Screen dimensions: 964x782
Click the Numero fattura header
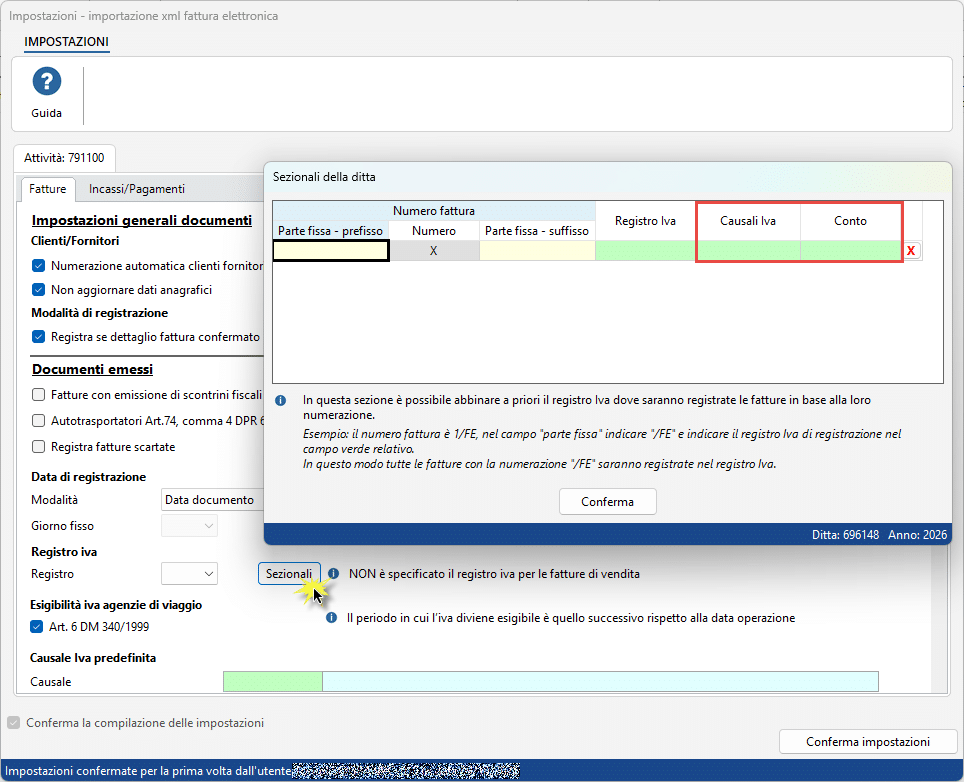click(x=434, y=211)
